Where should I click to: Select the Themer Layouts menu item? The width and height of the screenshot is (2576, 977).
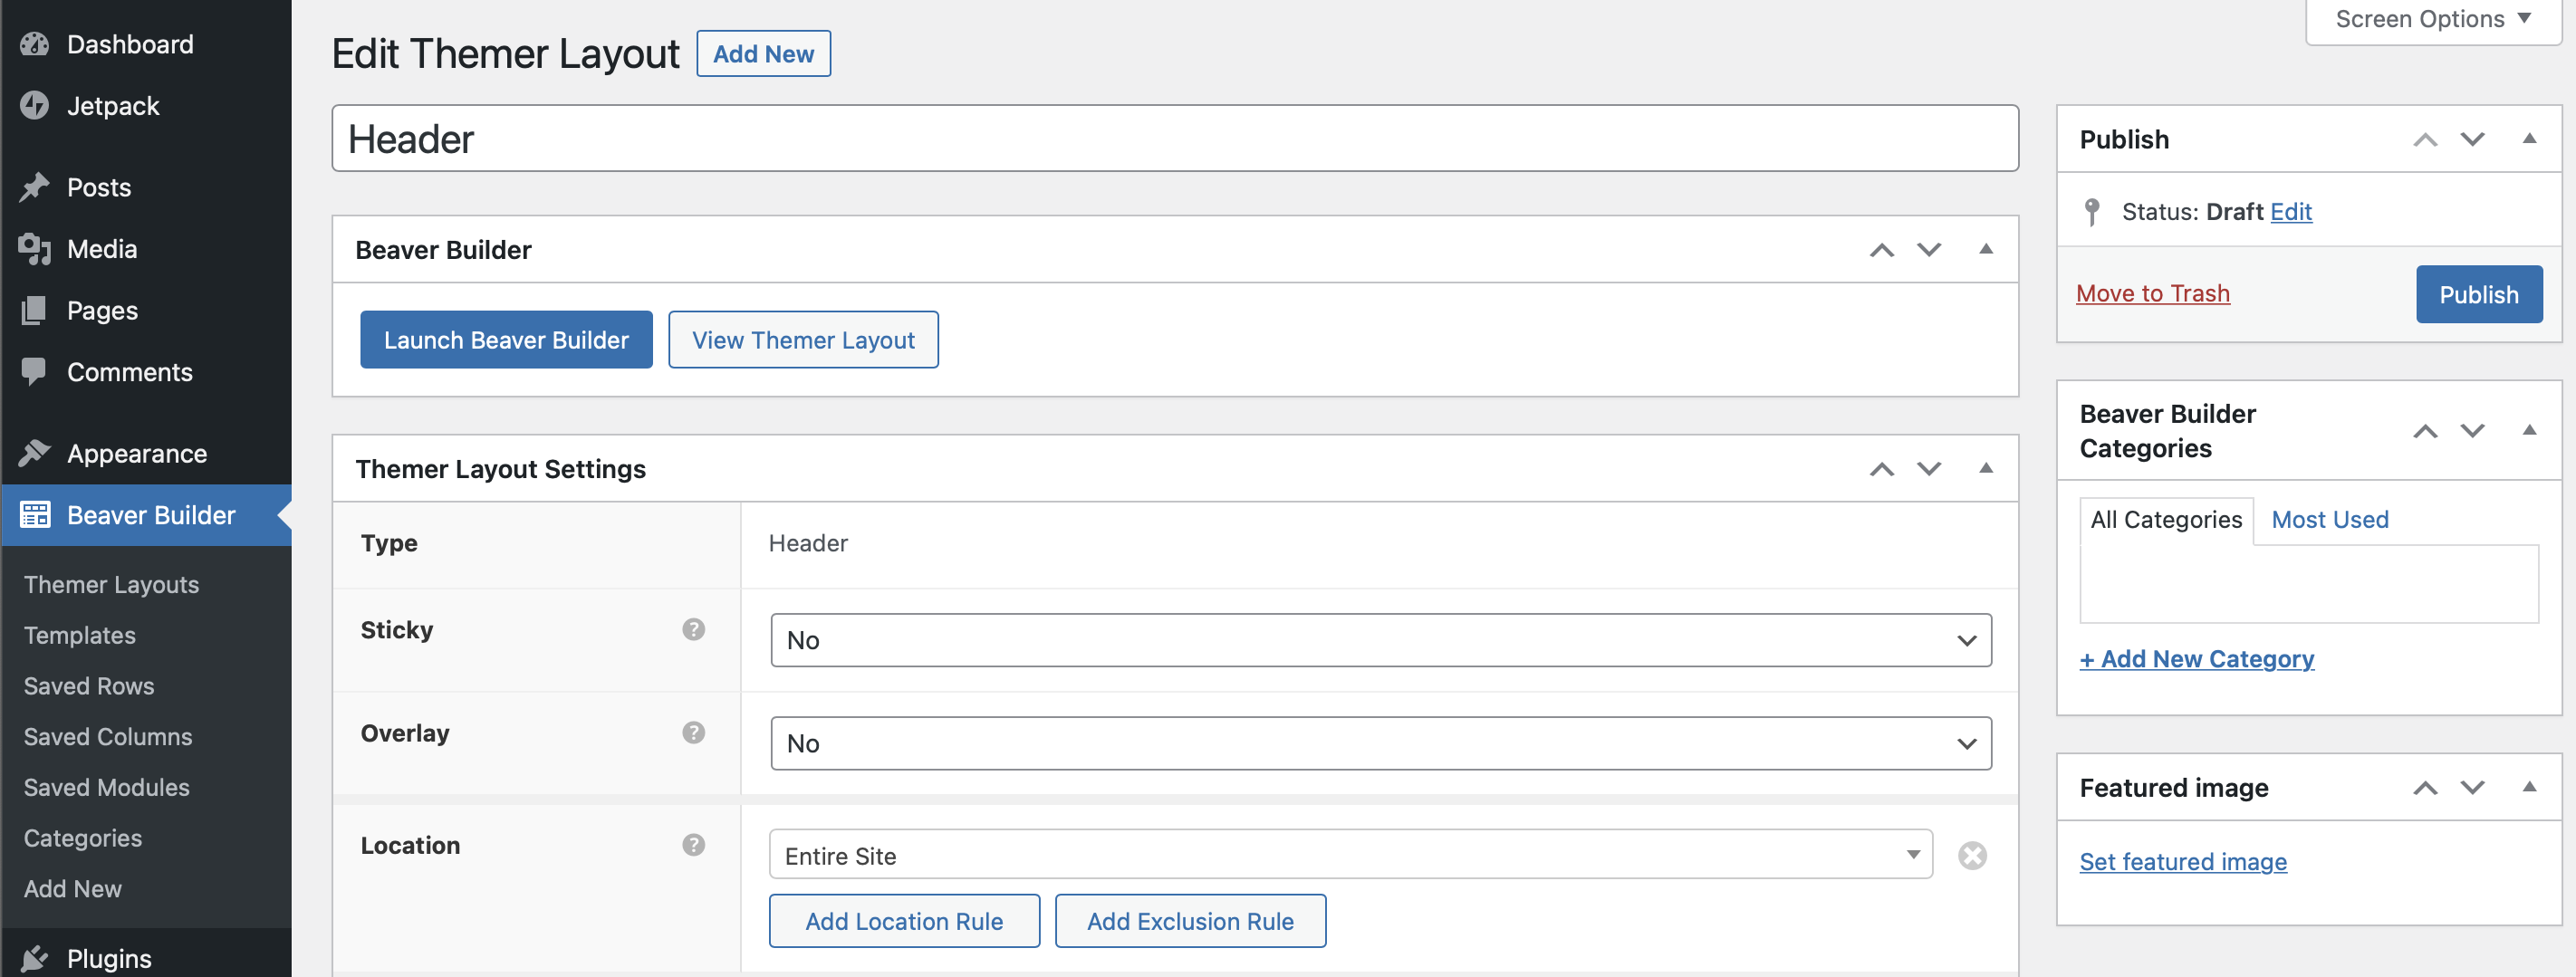point(111,584)
